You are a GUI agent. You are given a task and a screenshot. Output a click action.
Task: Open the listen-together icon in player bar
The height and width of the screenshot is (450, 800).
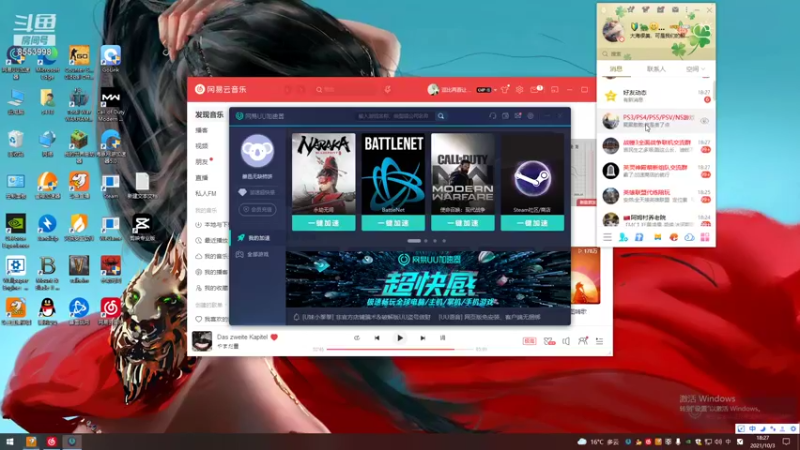coord(583,341)
